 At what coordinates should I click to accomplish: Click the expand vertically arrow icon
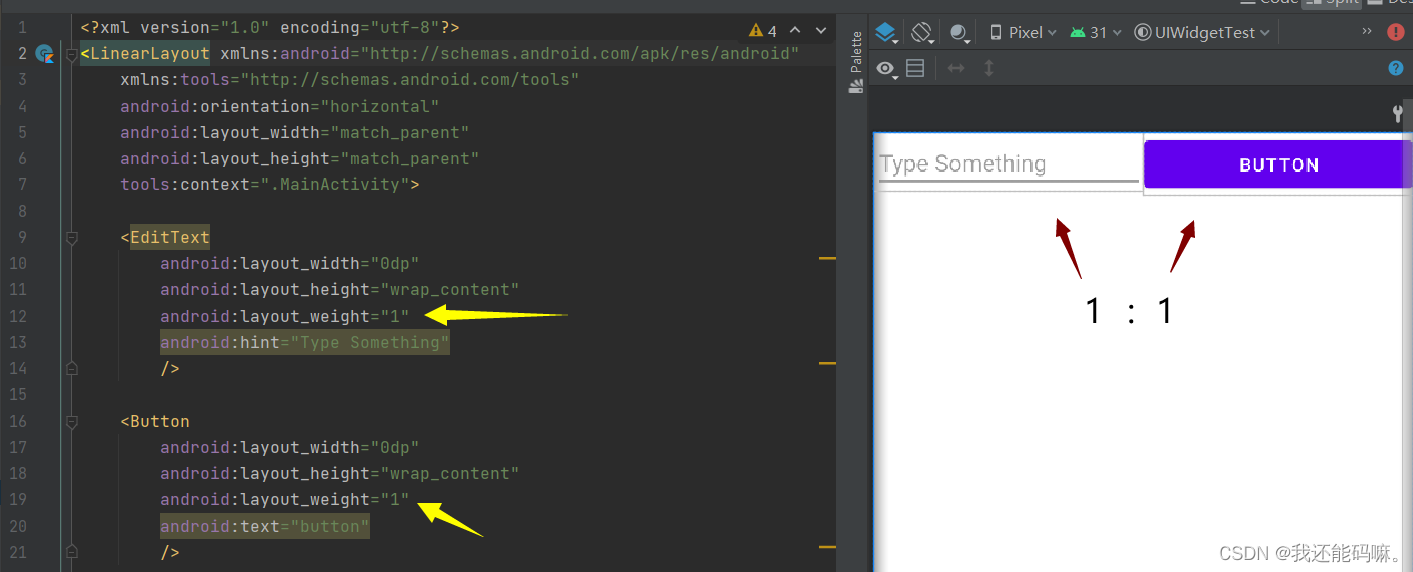[x=989, y=68]
